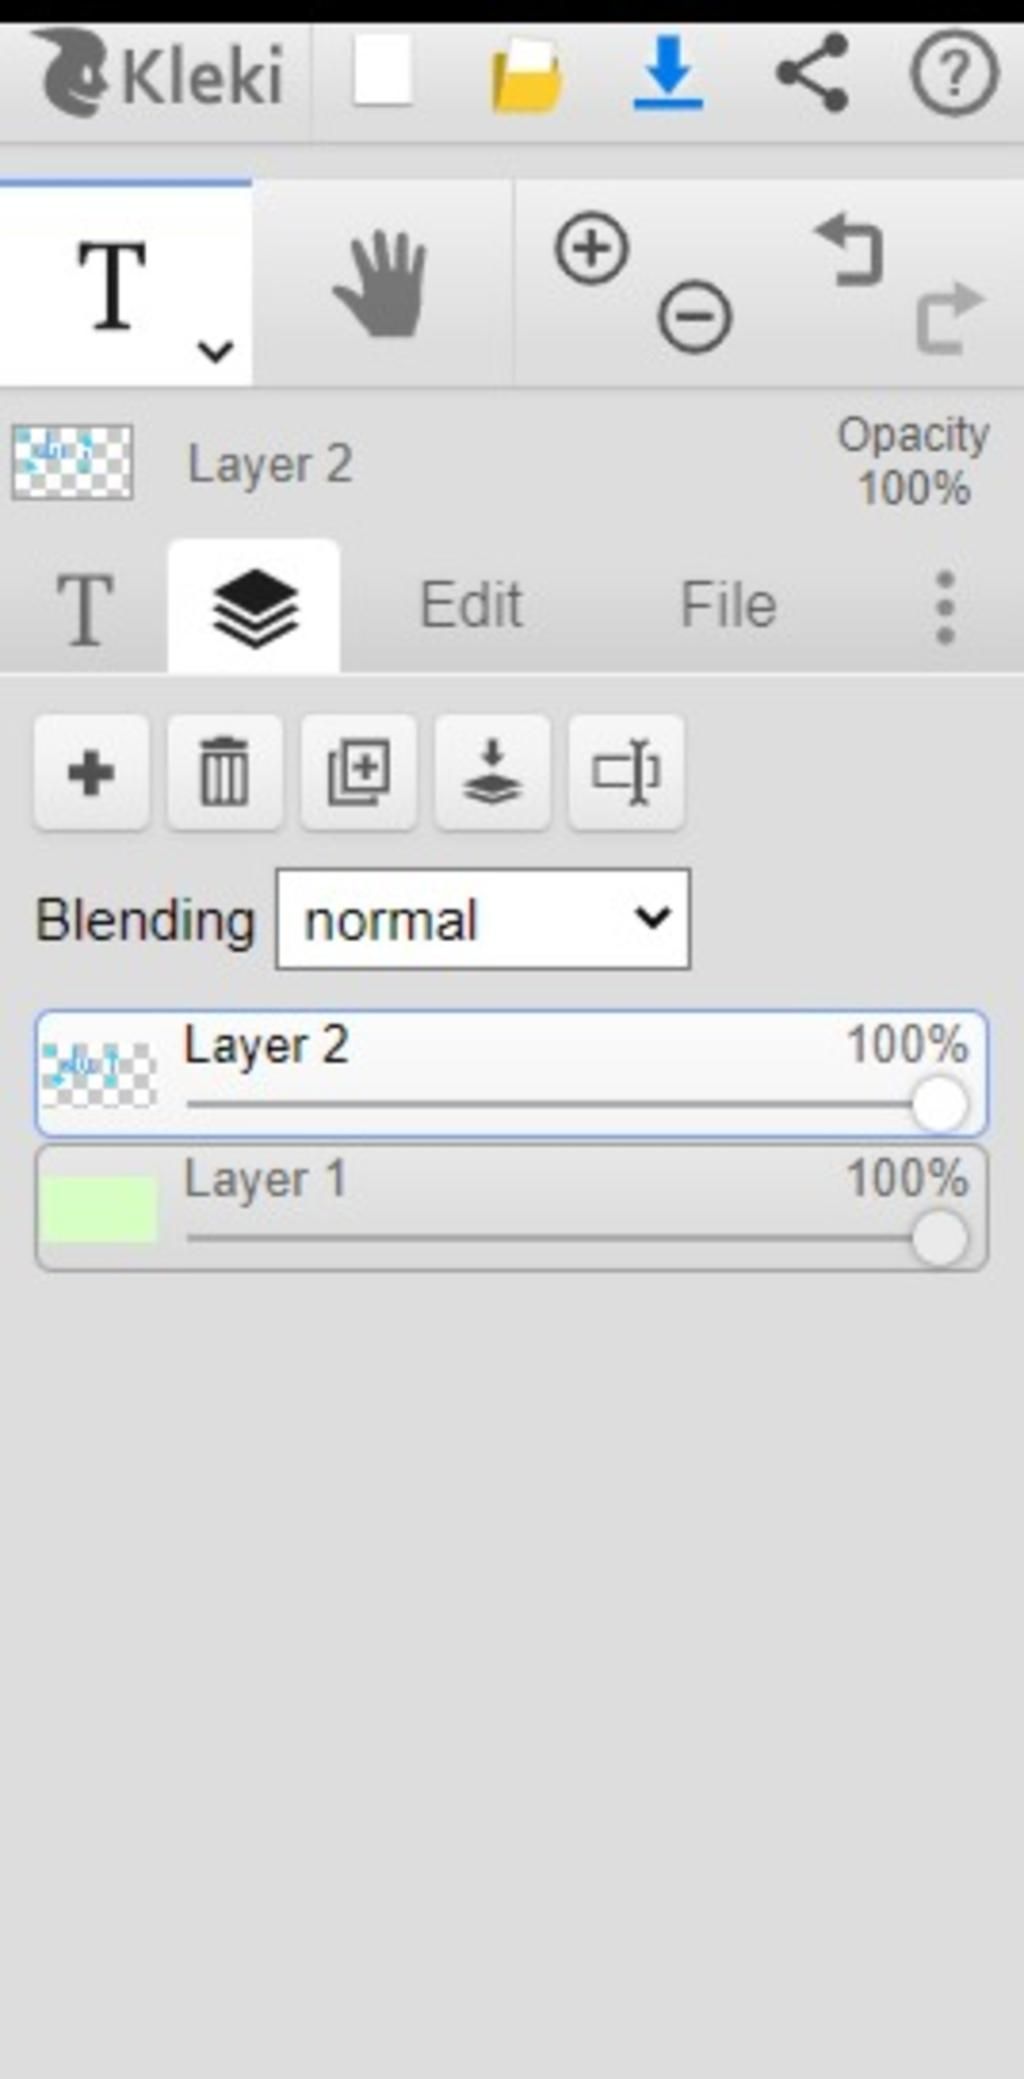Image resolution: width=1024 pixels, height=2079 pixels.
Task: Open the Blending mode dropdown
Action: coord(483,919)
